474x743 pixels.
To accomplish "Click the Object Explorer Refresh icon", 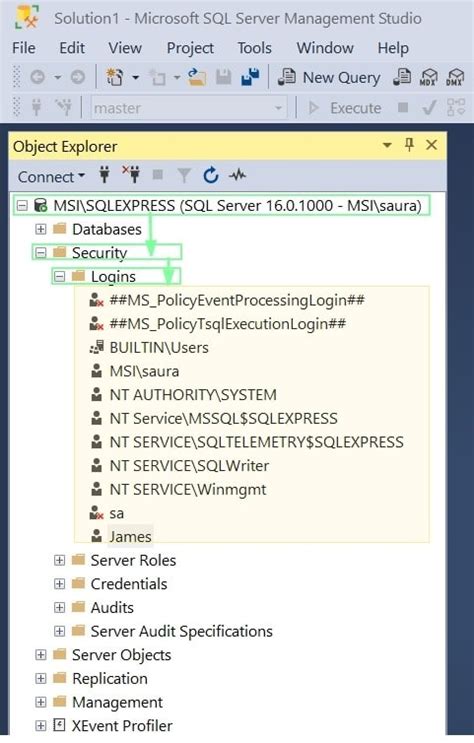I will (x=210, y=175).
